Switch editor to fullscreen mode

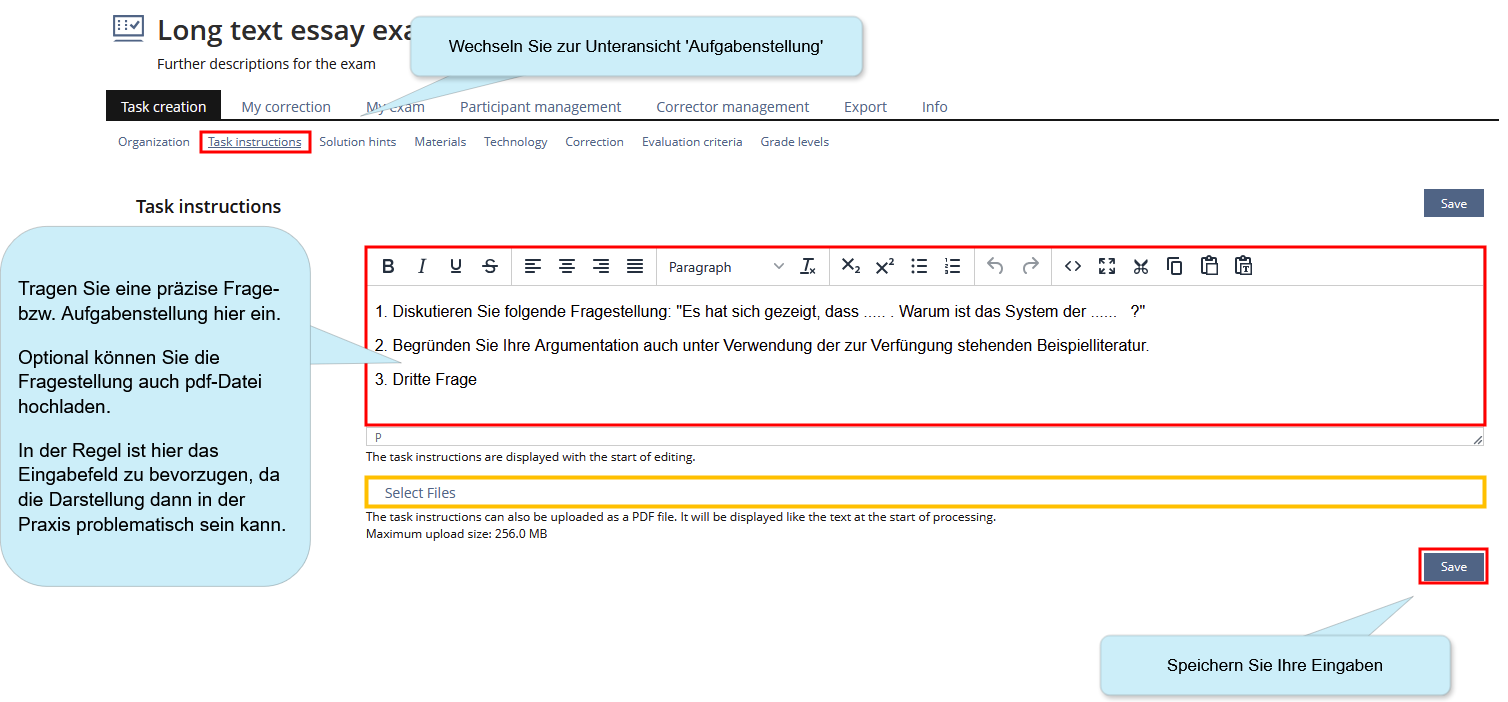1107,266
